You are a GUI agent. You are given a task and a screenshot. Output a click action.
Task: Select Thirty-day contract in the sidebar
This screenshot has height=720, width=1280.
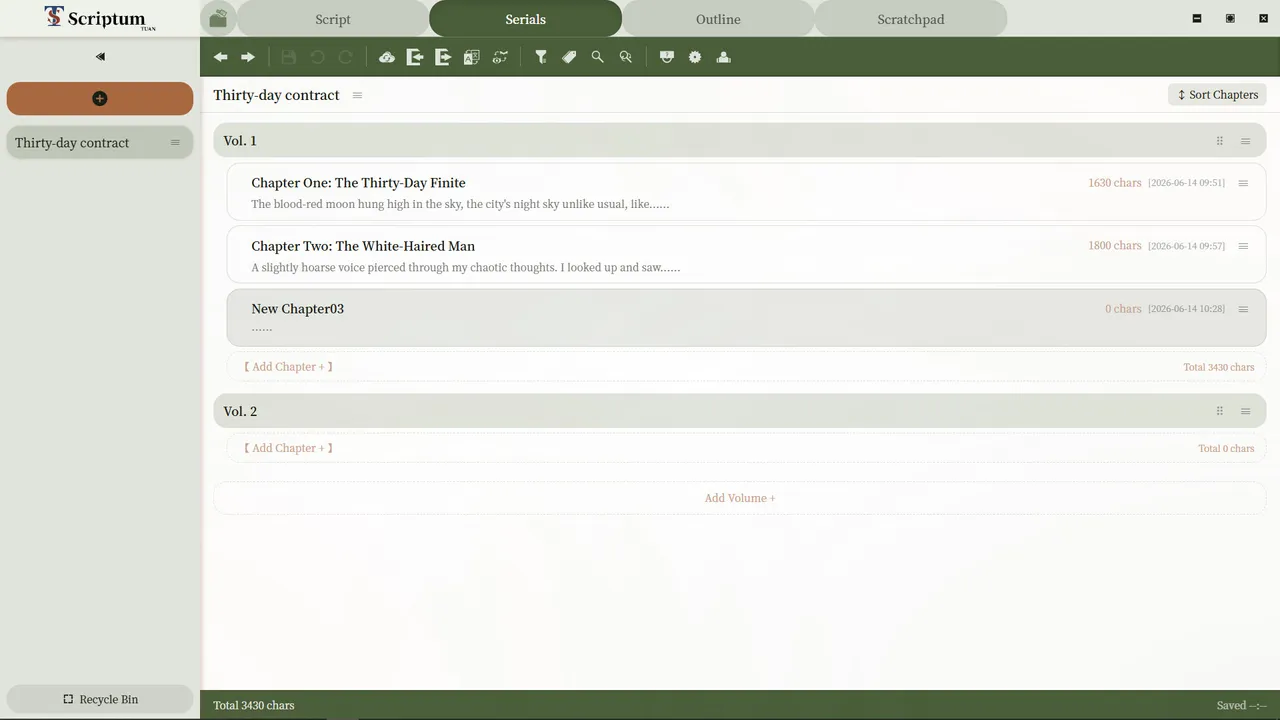pos(100,143)
